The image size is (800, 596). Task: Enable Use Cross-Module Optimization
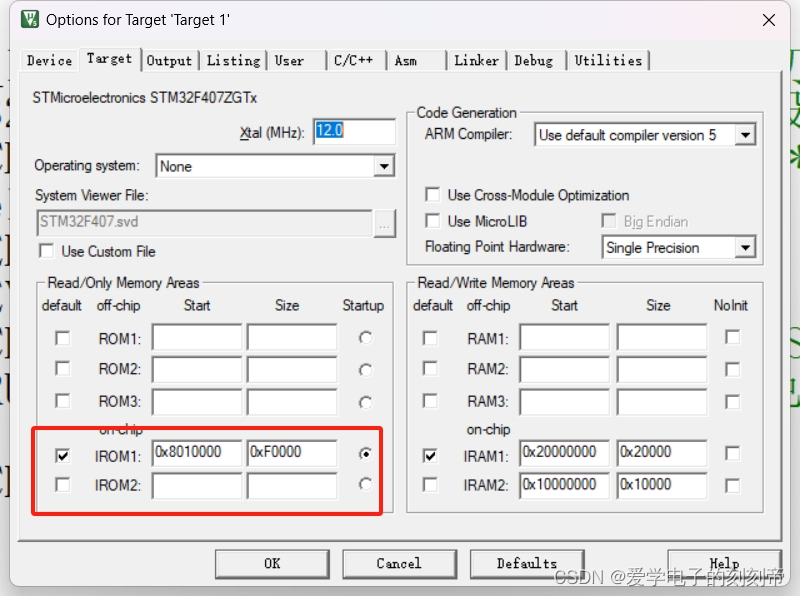[x=433, y=195]
